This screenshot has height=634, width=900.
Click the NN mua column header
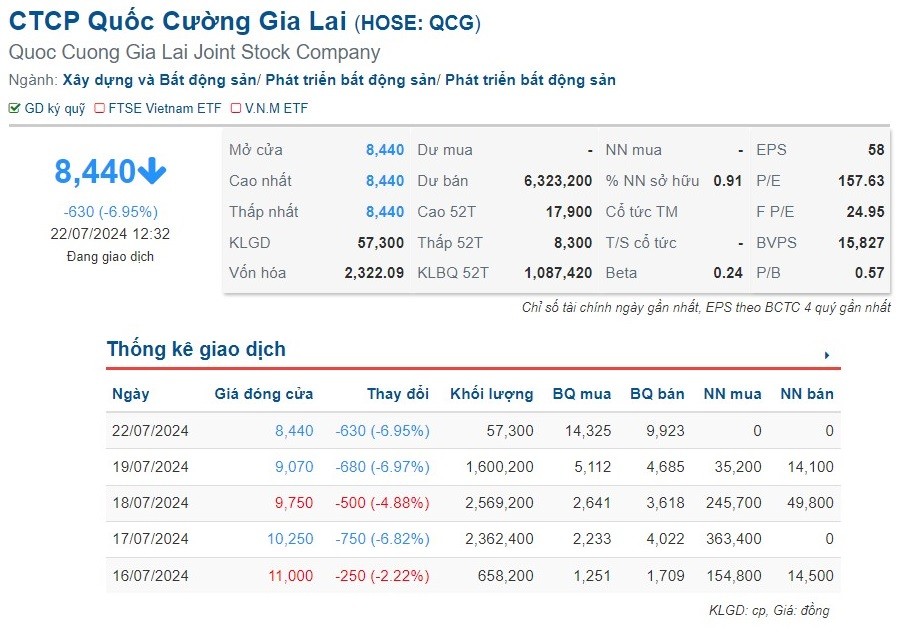732,394
